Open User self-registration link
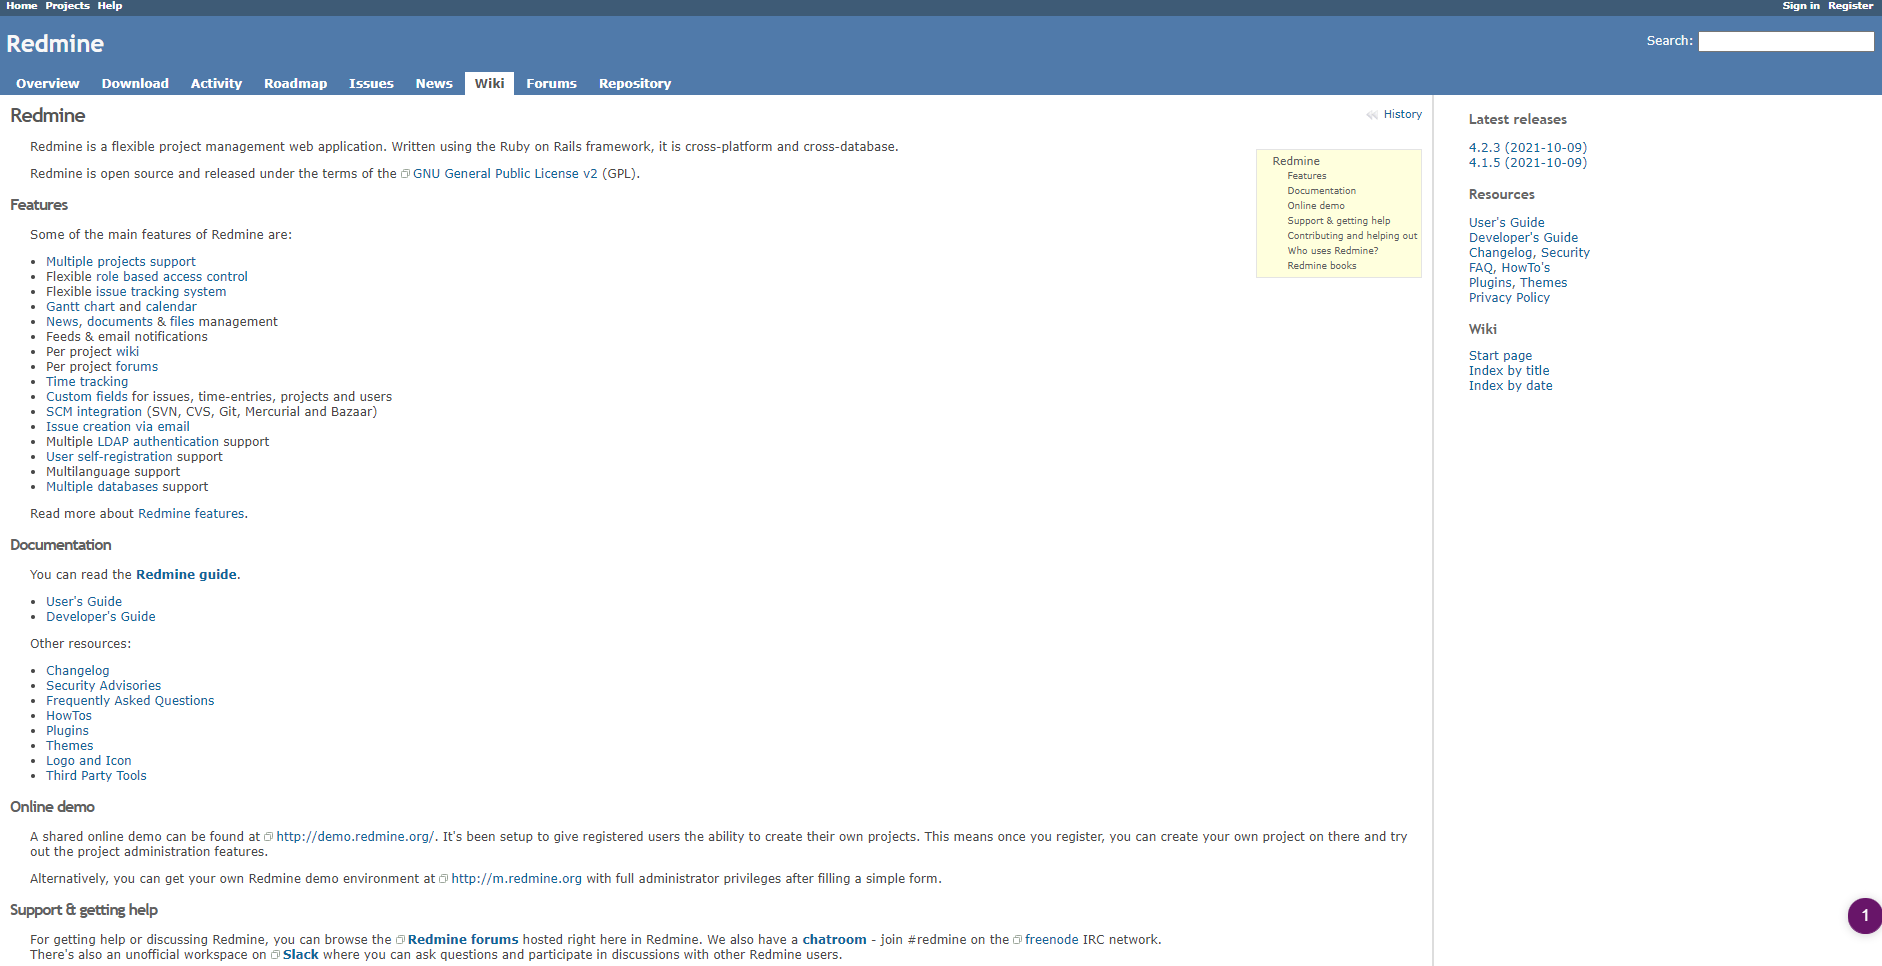The width and height of the screenshot is (1882, 966). [x=109, y=457]
